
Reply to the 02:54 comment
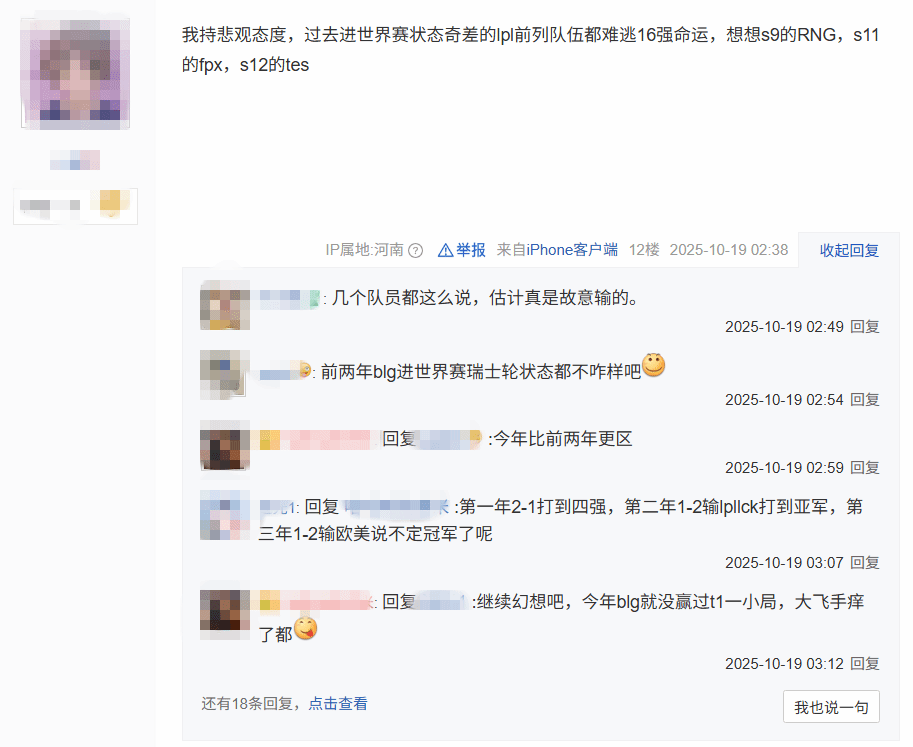coord(865,399)
